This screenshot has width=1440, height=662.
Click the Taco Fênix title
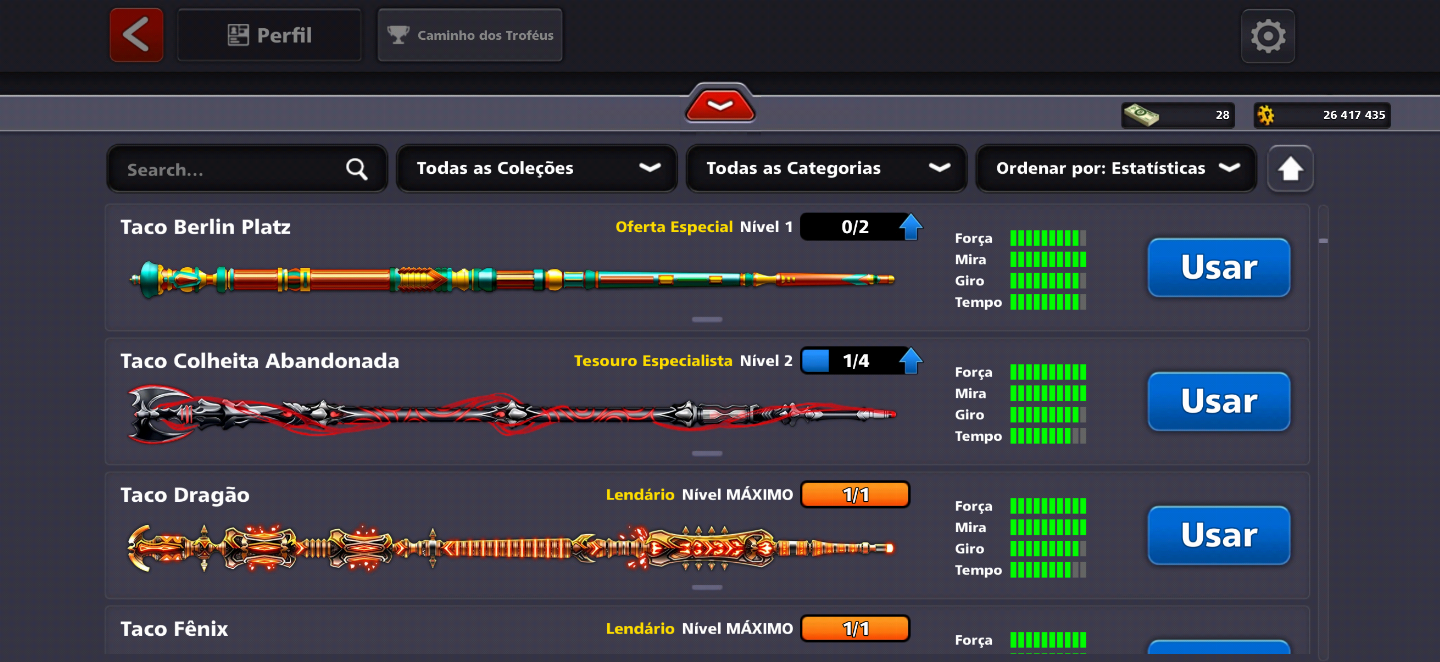pos(174,629)
